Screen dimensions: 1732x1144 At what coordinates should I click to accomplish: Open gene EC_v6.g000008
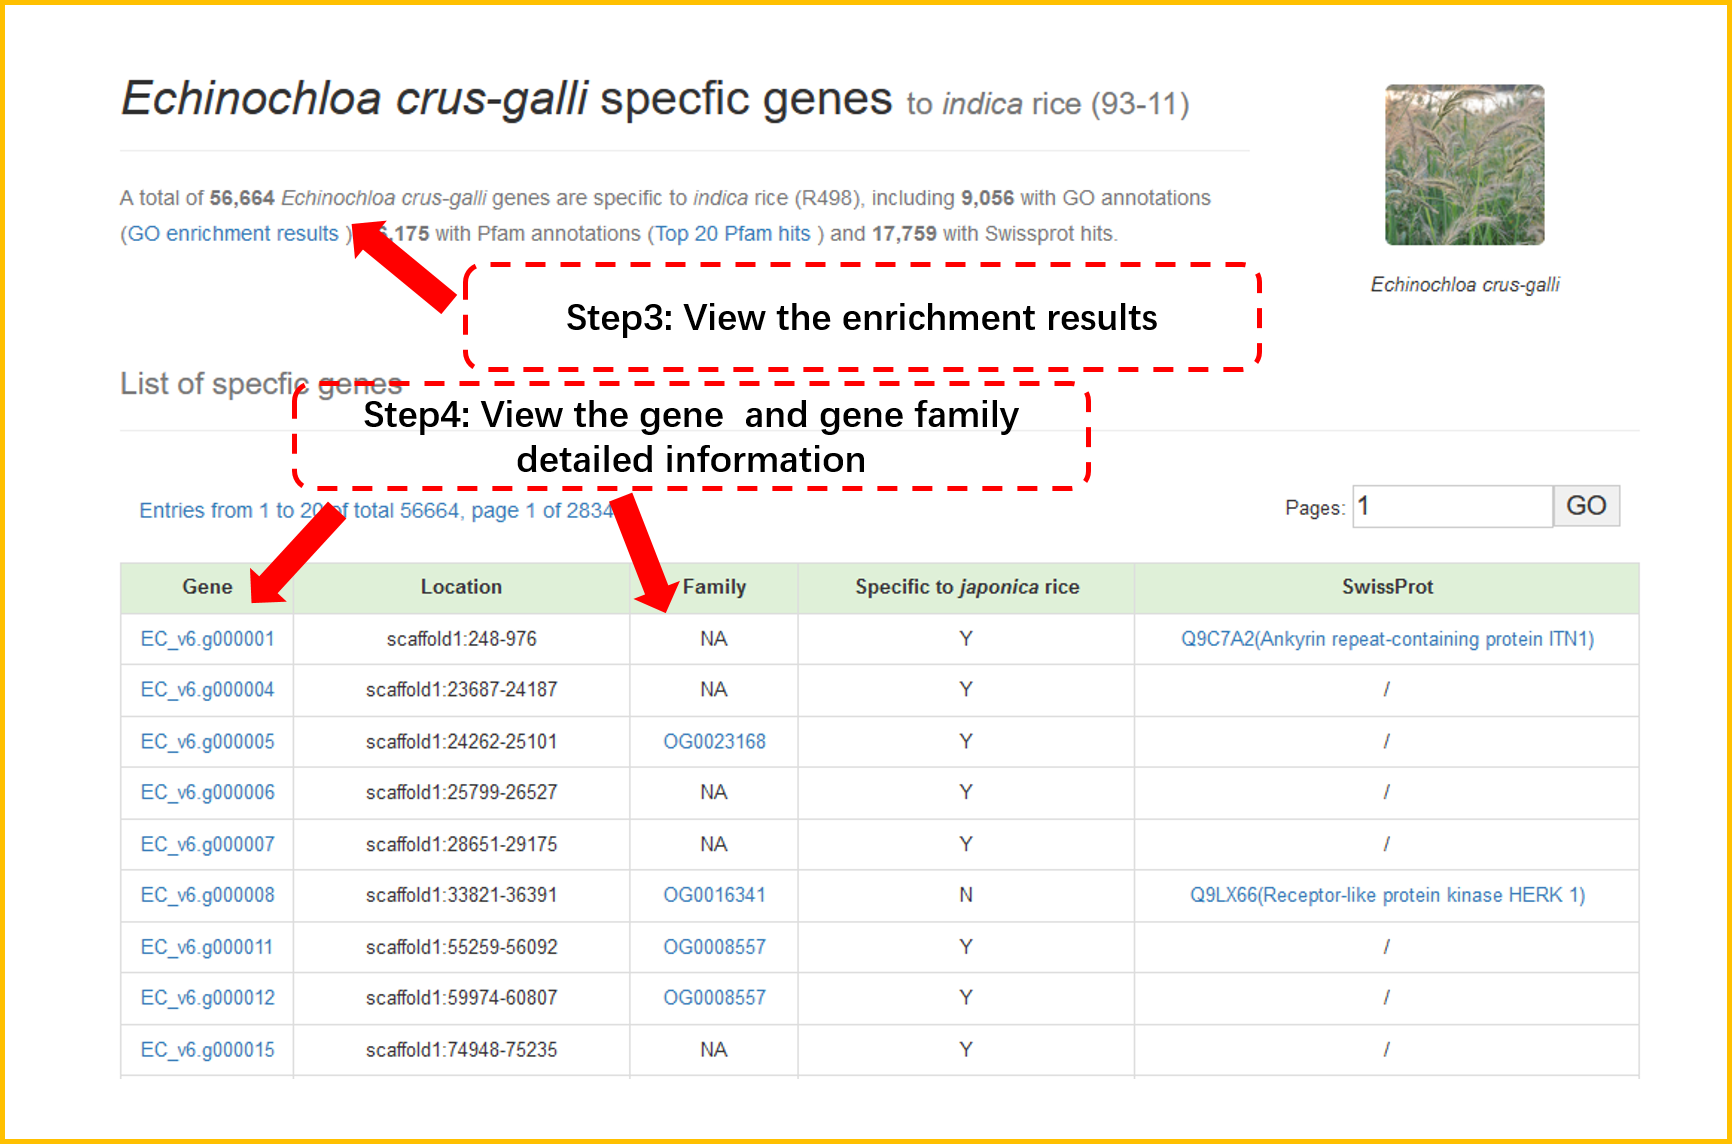click(x=207, y=895)
